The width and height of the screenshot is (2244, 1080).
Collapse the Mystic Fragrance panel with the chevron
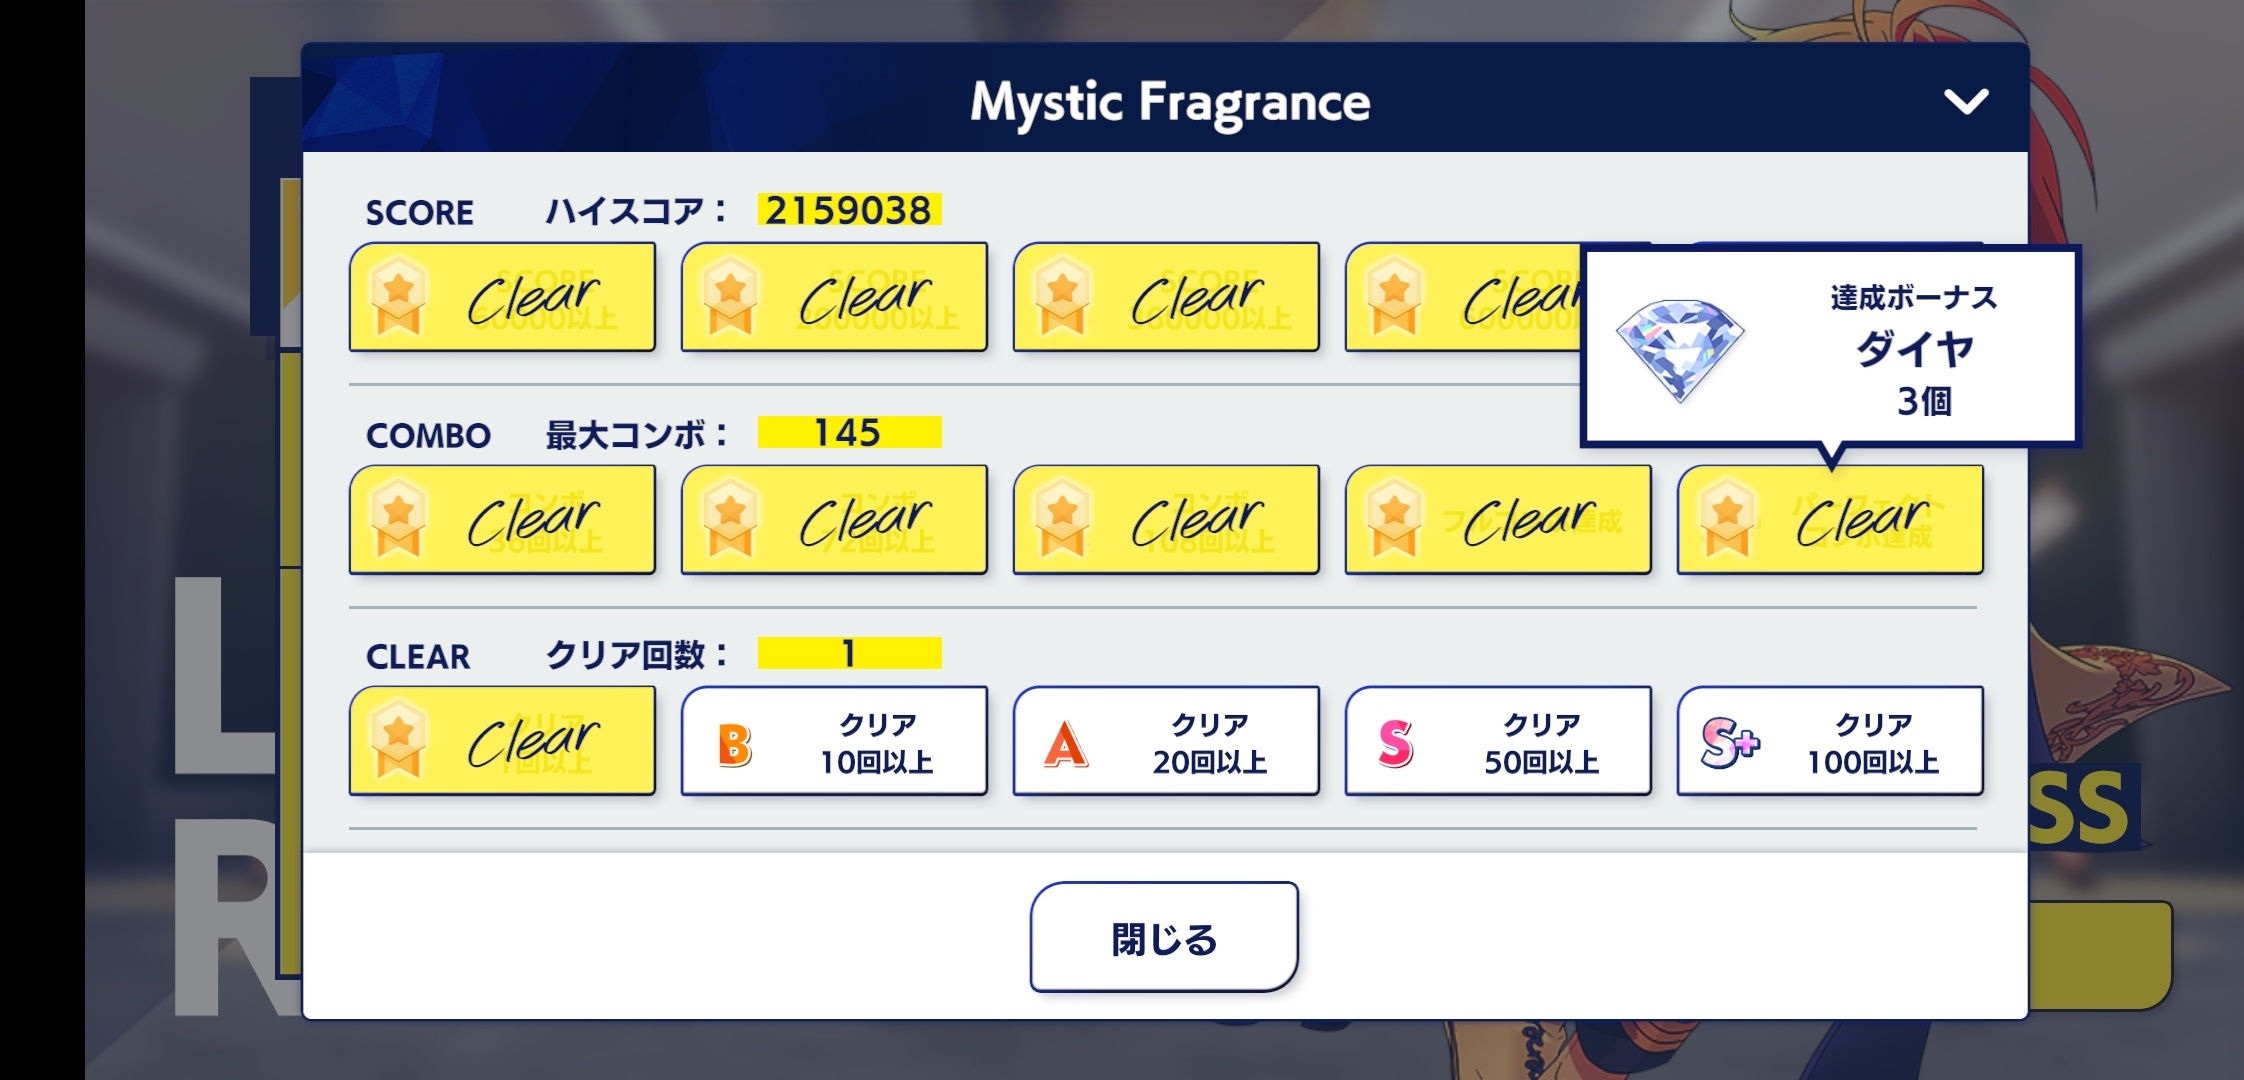click(x=1965, y=101)
